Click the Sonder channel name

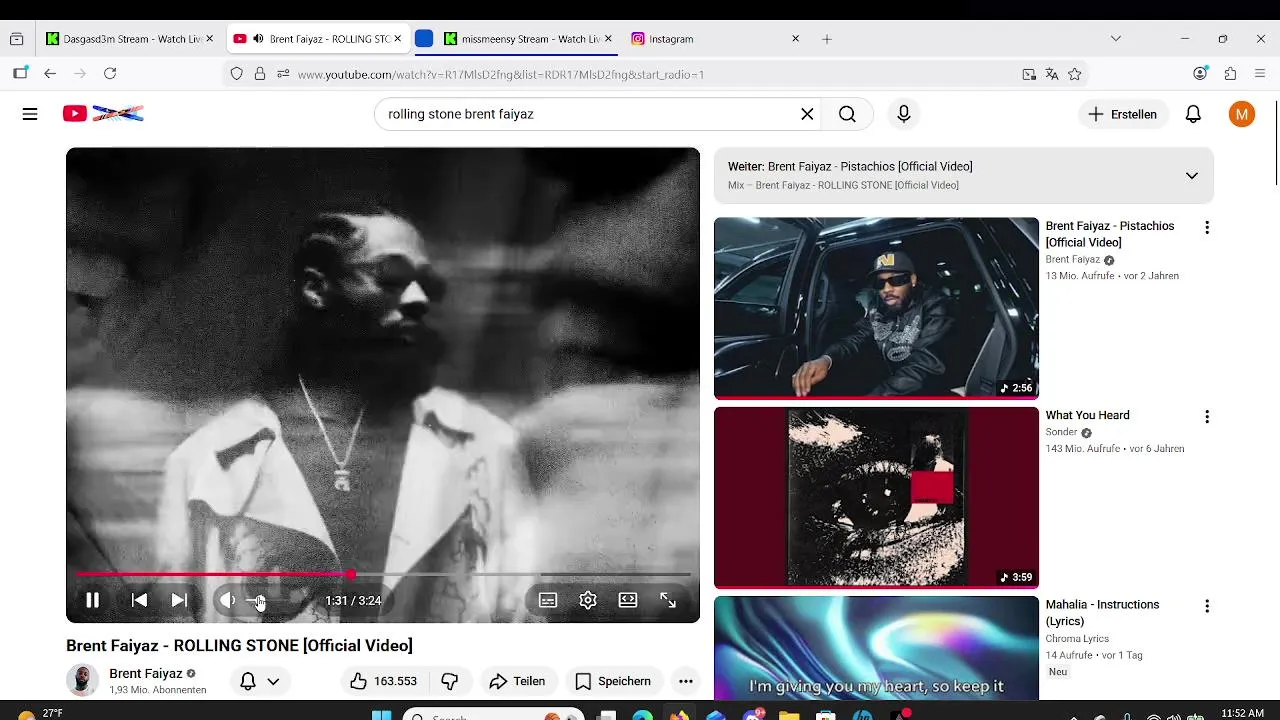point(1061,433)
